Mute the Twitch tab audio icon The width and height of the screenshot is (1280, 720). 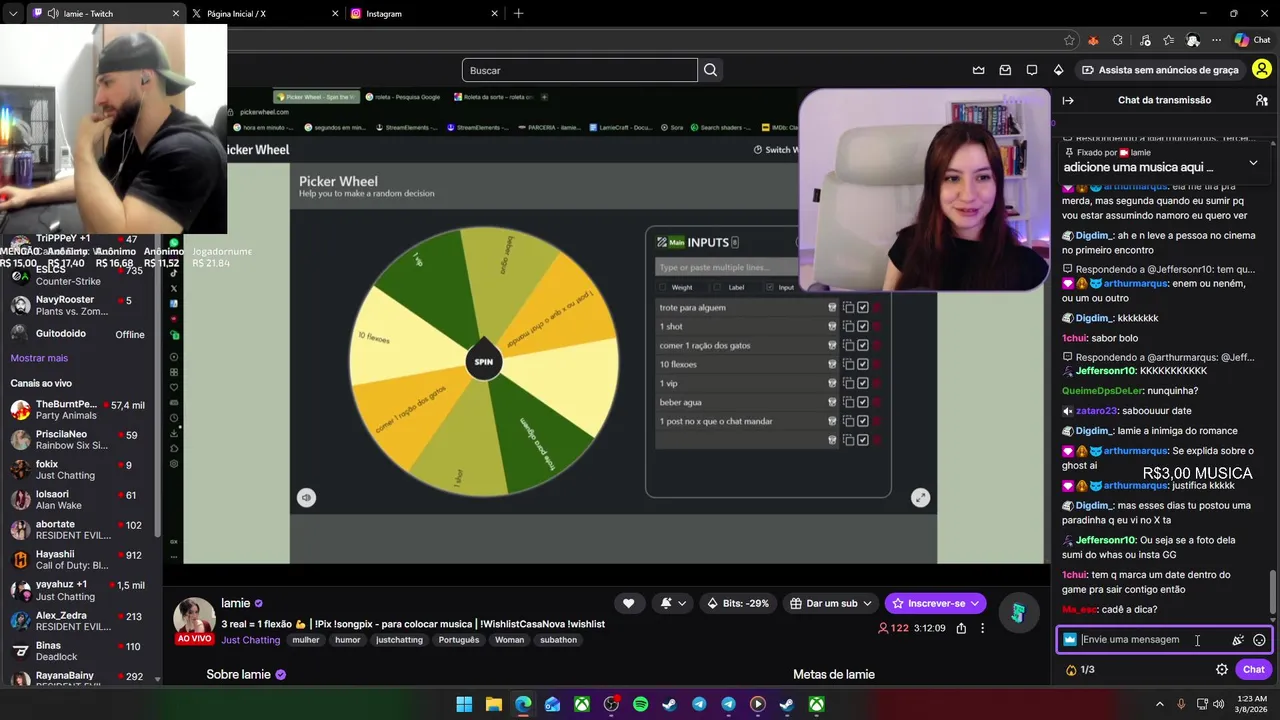(x=52, y=14)
